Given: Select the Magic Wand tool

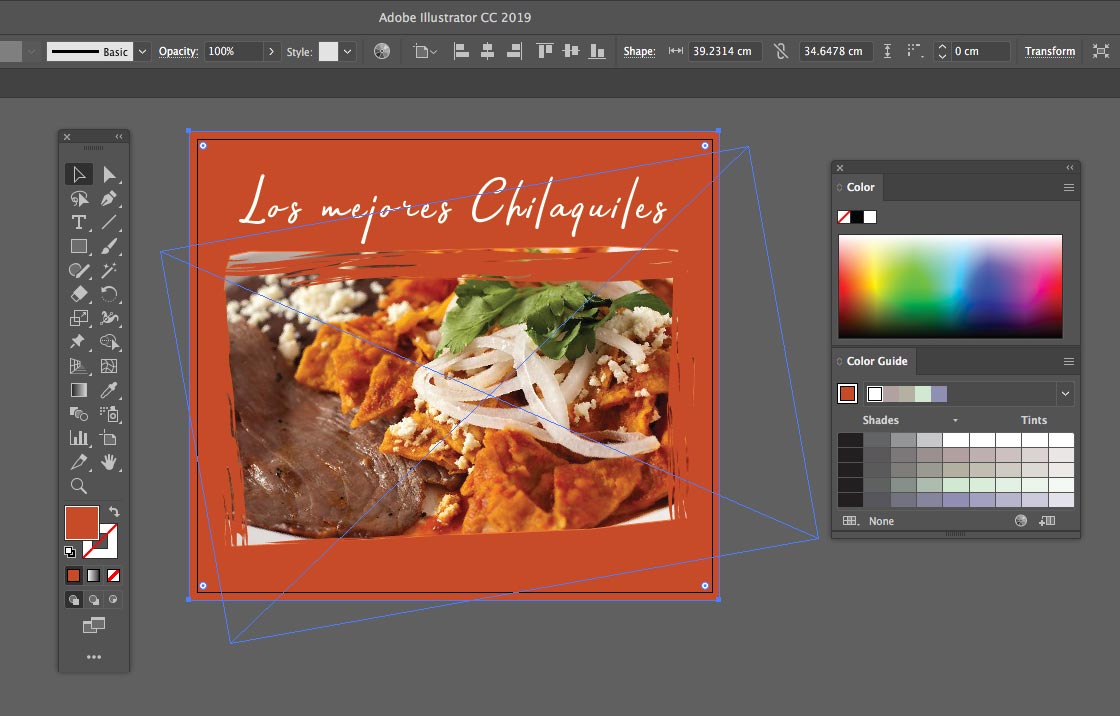Looking at the screenshot, I should pyautogui.click(x=109, y=270).
